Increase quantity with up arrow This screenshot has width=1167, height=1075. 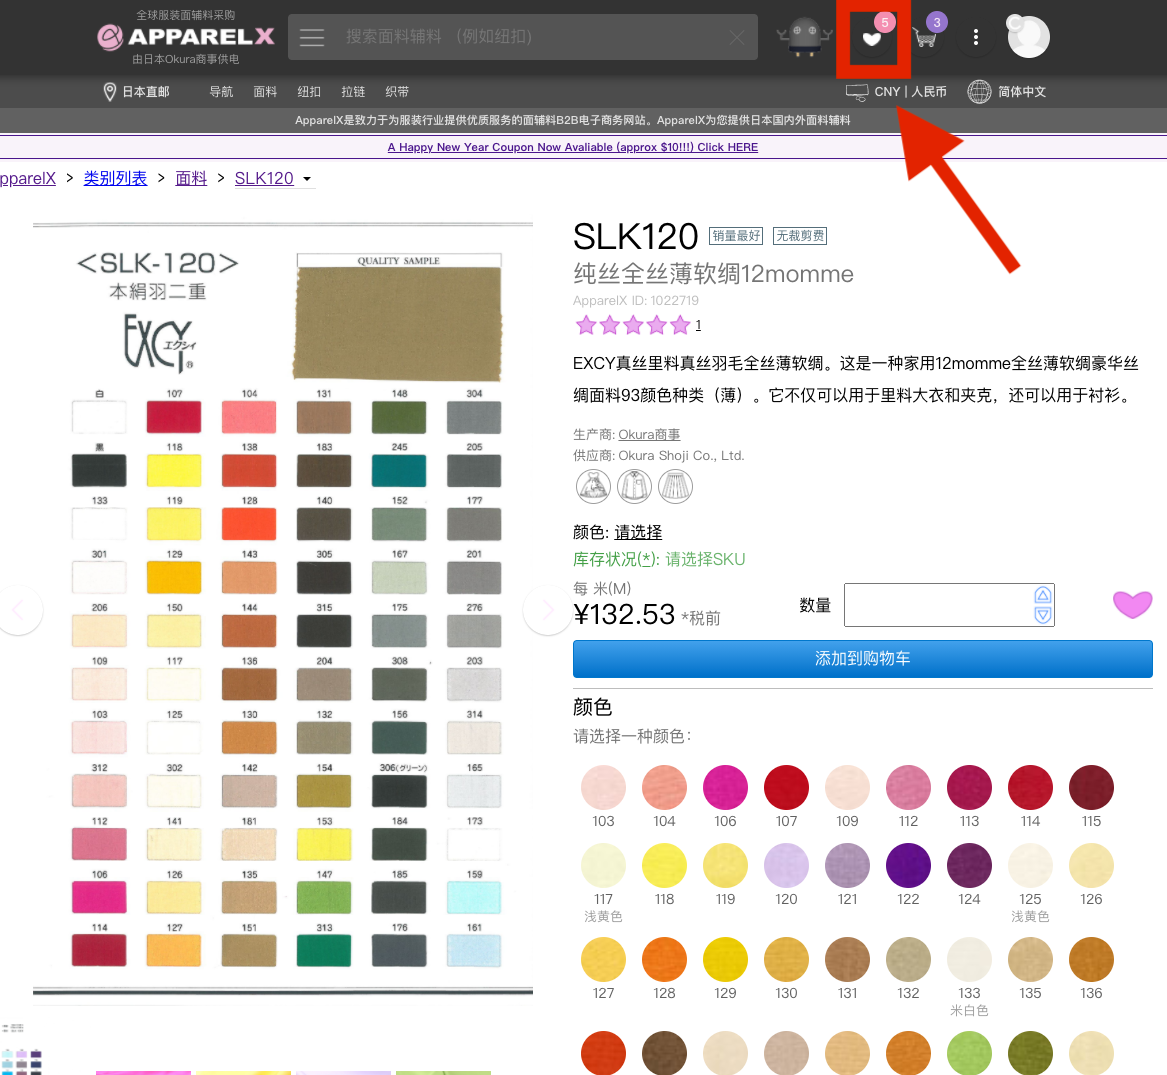[x=1043, y=595]
